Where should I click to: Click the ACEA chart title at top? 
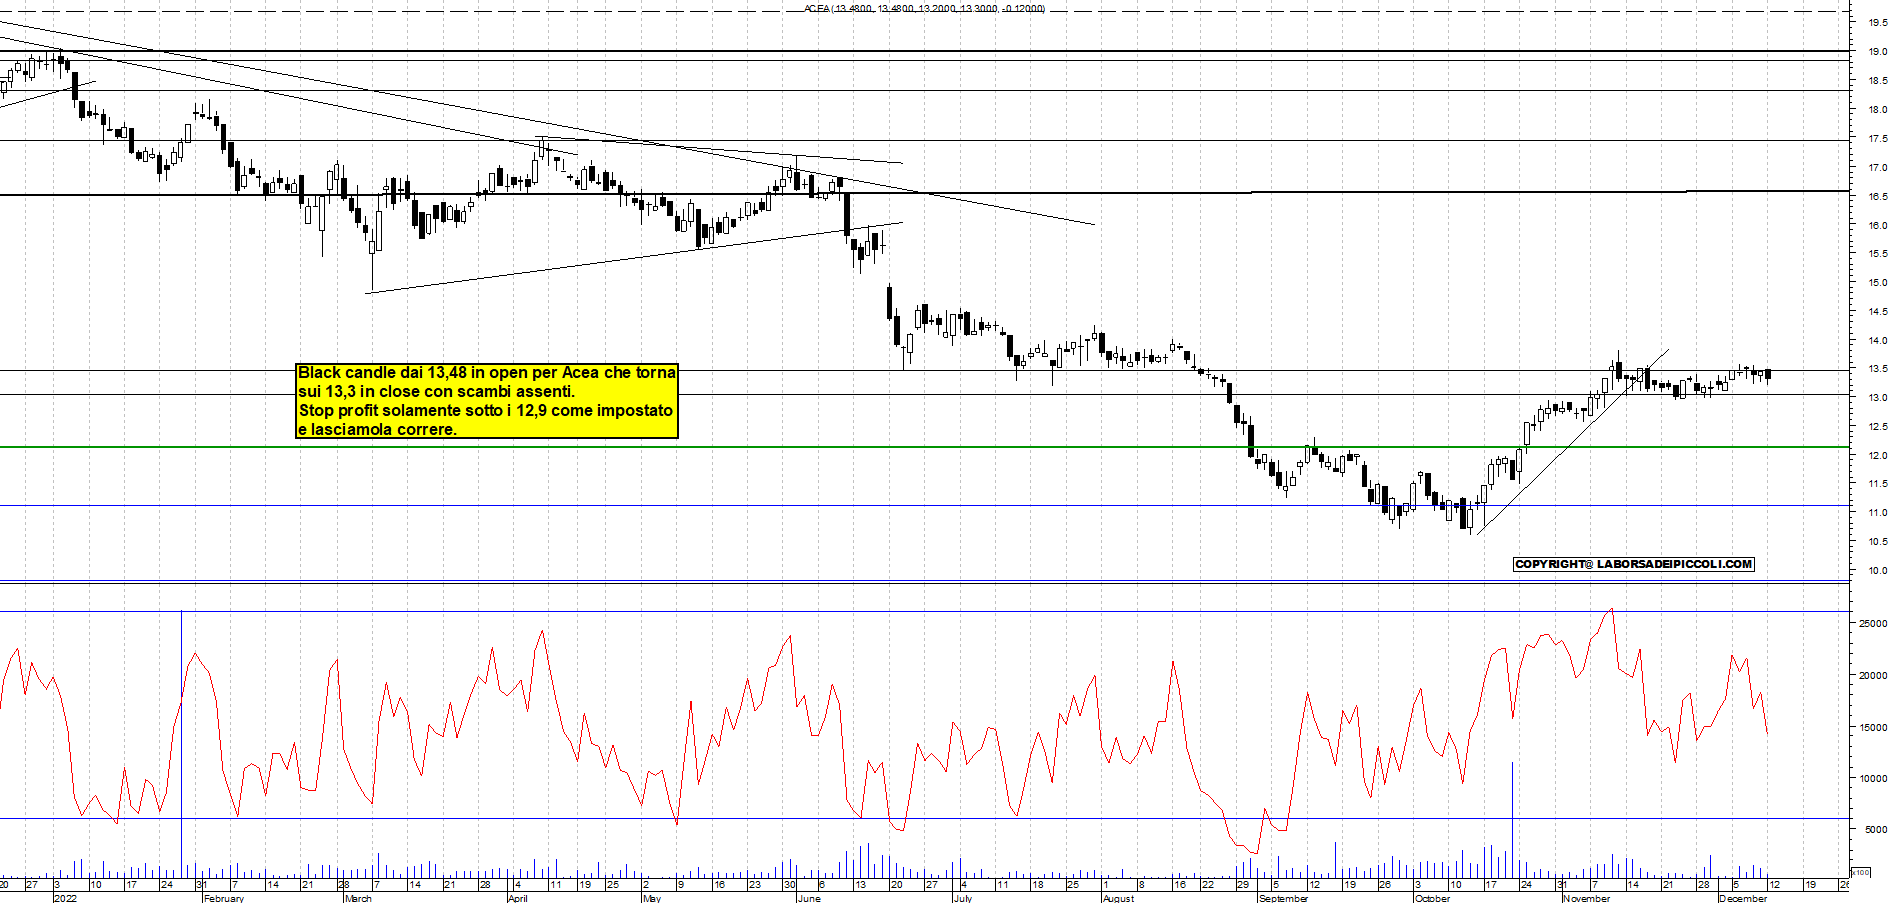pos(924,8)
